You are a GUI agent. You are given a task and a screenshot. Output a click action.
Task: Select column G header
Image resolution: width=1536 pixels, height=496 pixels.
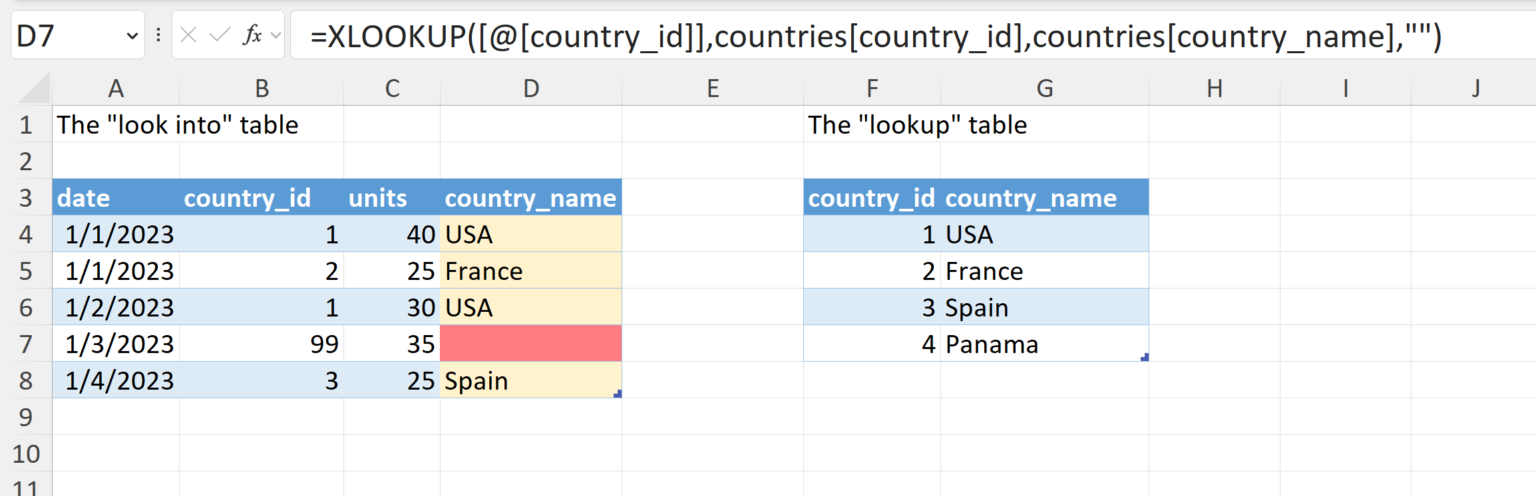[x=1044, y=89]
